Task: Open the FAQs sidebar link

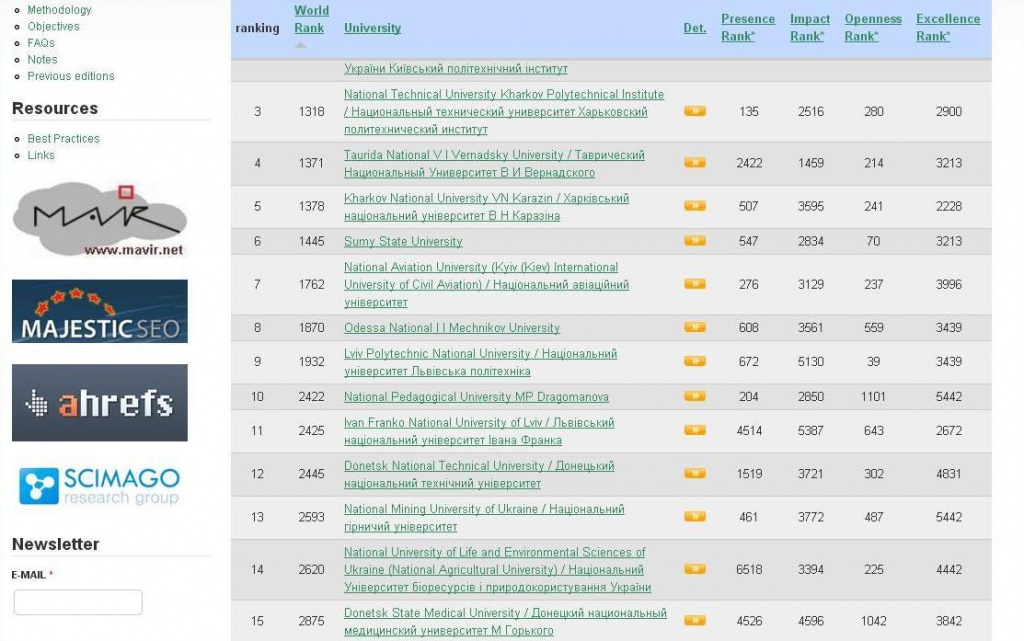Action: click(x=41, y=42)
